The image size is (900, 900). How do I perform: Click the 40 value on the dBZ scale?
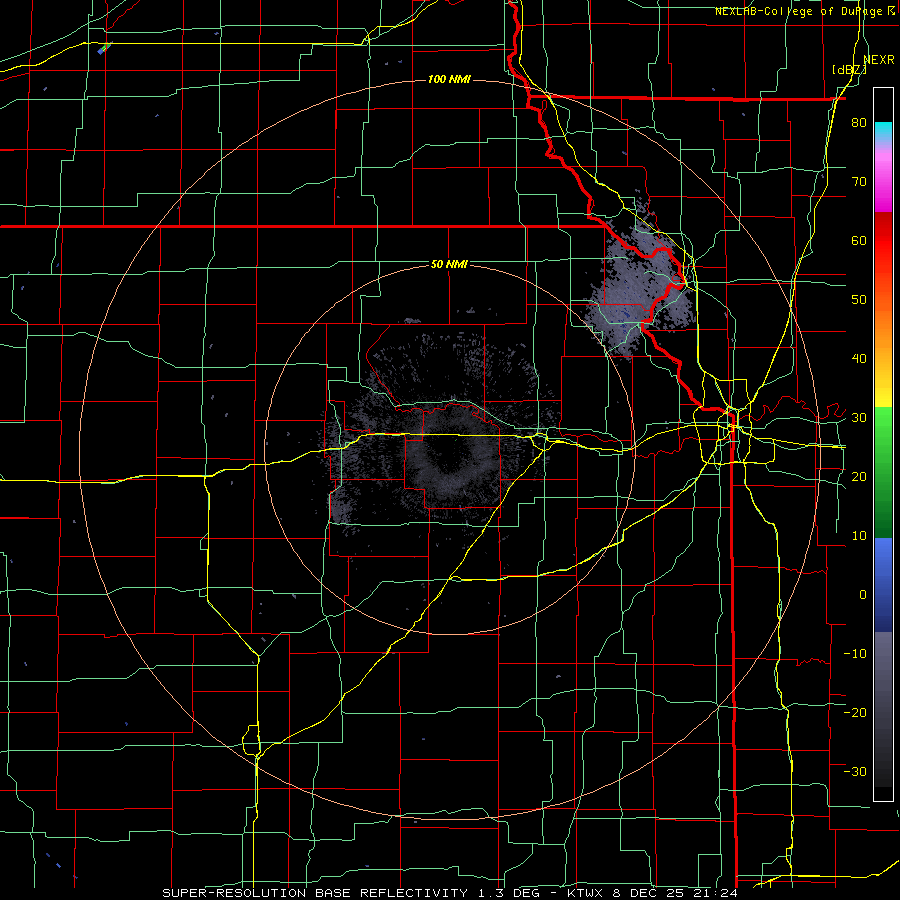pos(859,359)
